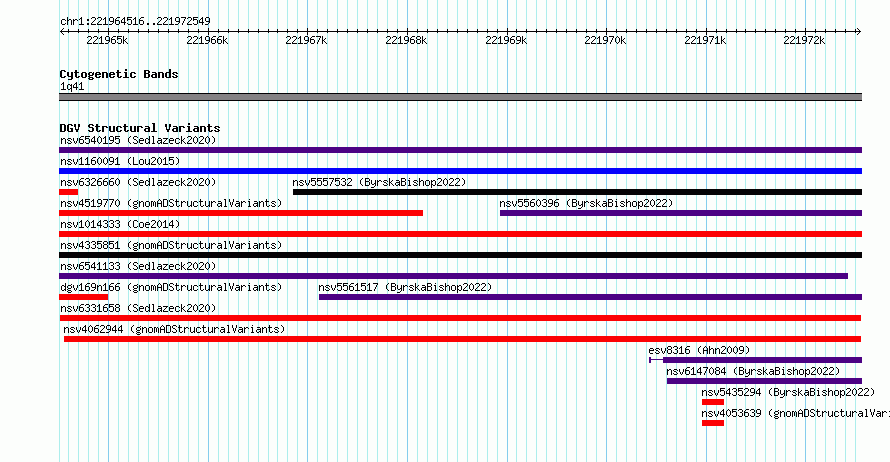Screen dimensions: 890x462
Task: Click the 221967k ruler tick label
Action: pyautogui.click(x=307, y=40)
